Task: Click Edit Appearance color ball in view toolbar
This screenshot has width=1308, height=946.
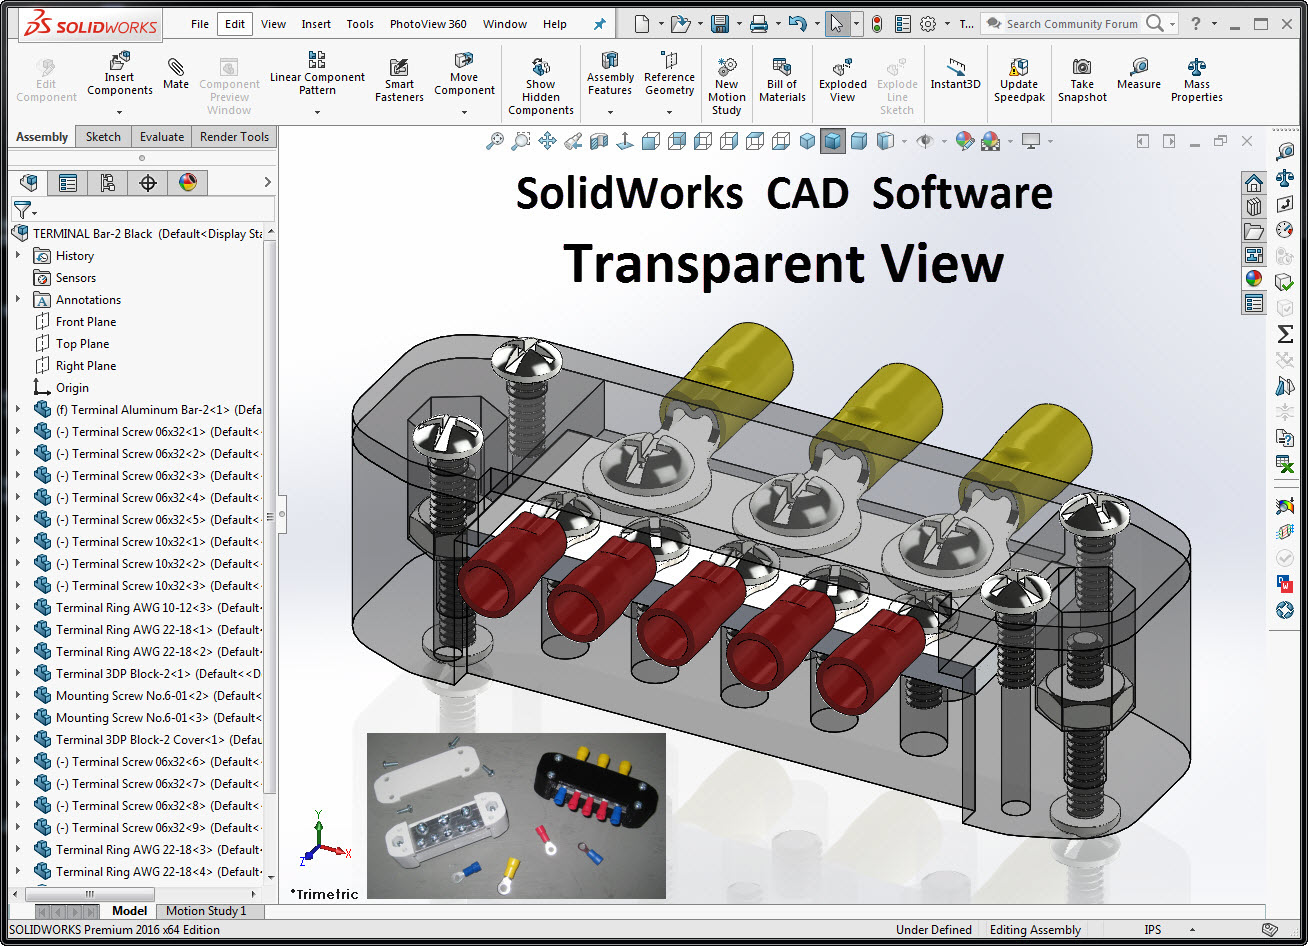Action: 964,141
